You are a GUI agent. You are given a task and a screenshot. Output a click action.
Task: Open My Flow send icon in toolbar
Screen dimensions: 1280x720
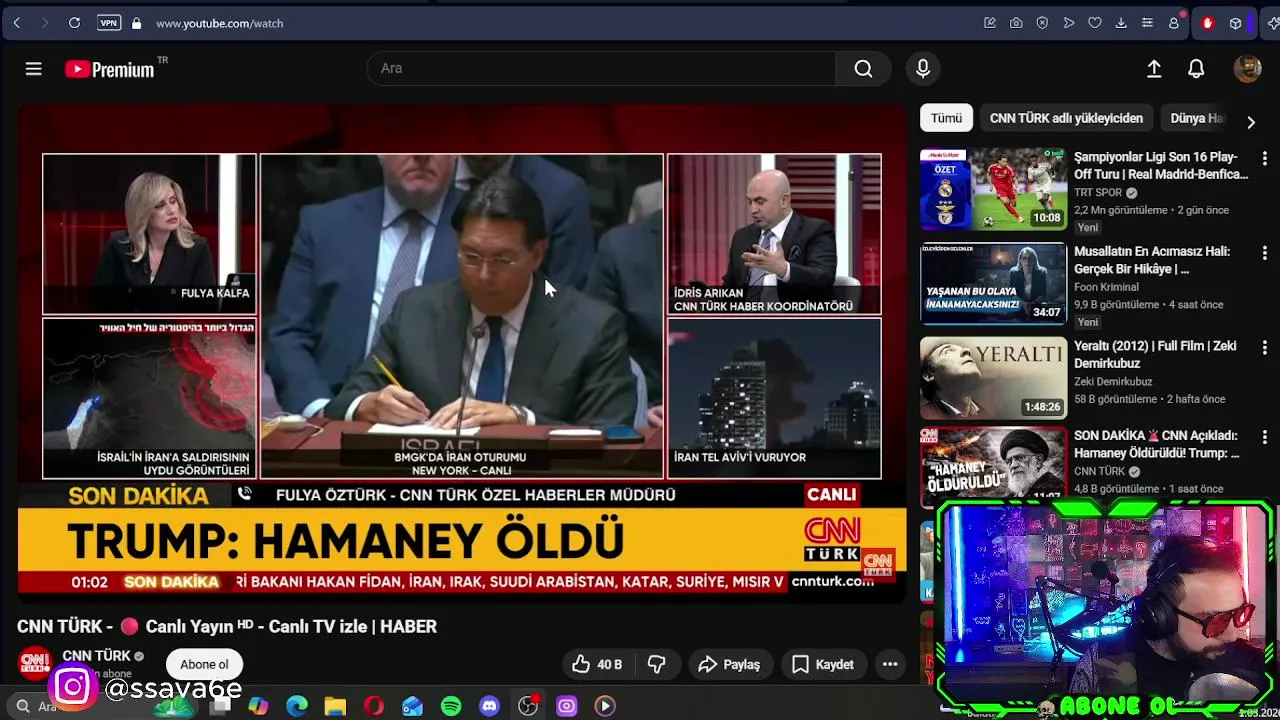pyautogui.click(x=1069, y=23)
